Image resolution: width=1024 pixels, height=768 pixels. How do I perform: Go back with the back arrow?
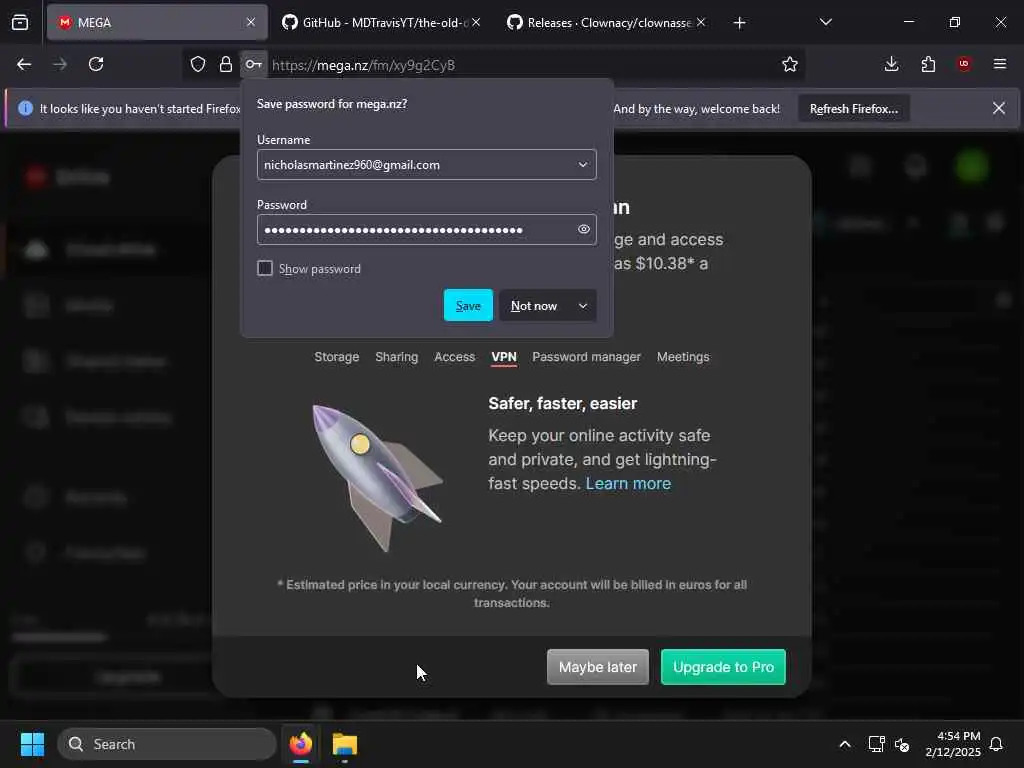pos(24,64)
